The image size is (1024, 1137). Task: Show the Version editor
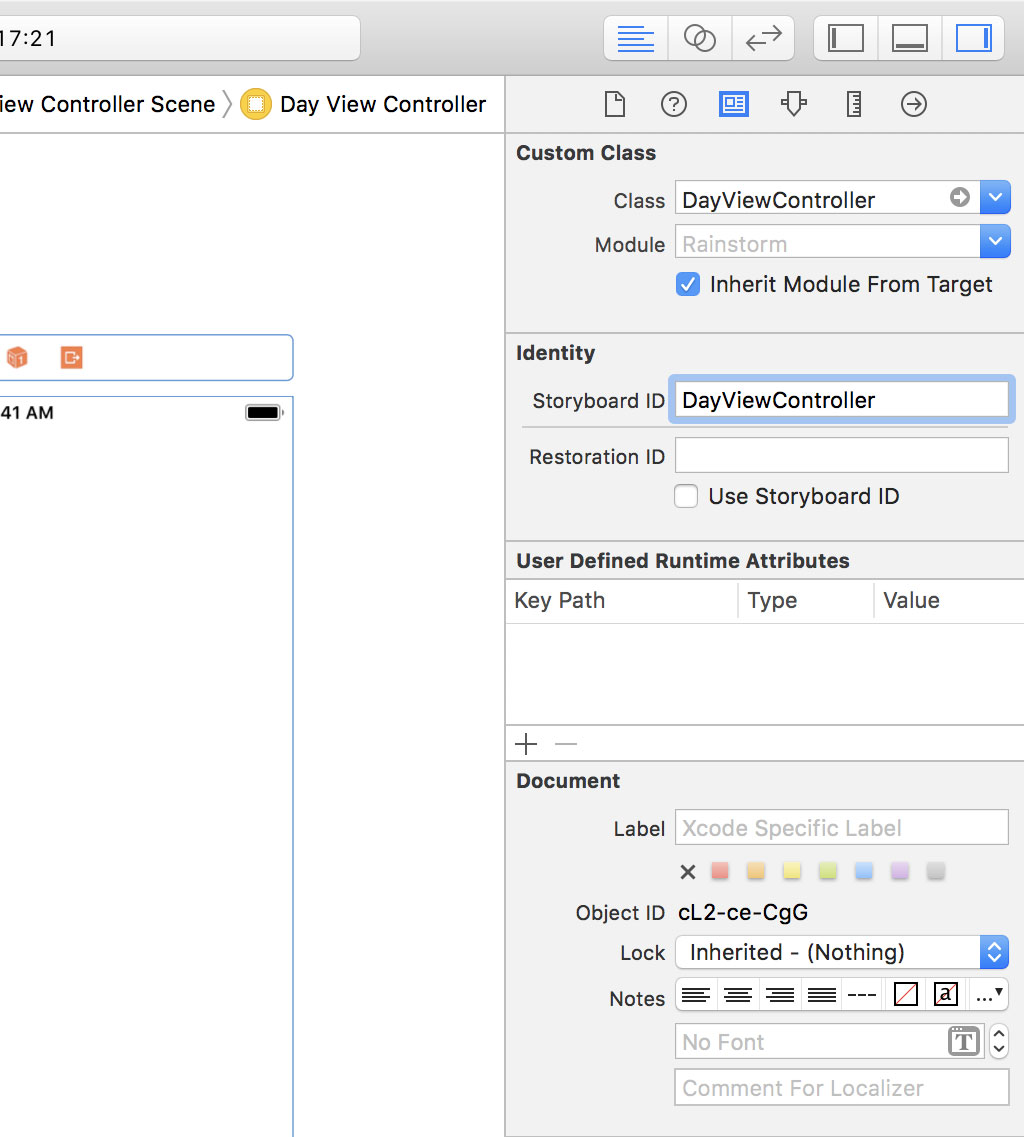pos(763,38)
